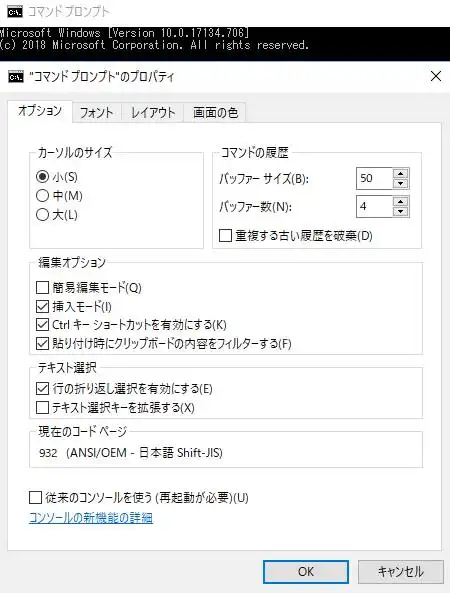Click the バッファー サイズ input field

374,178
